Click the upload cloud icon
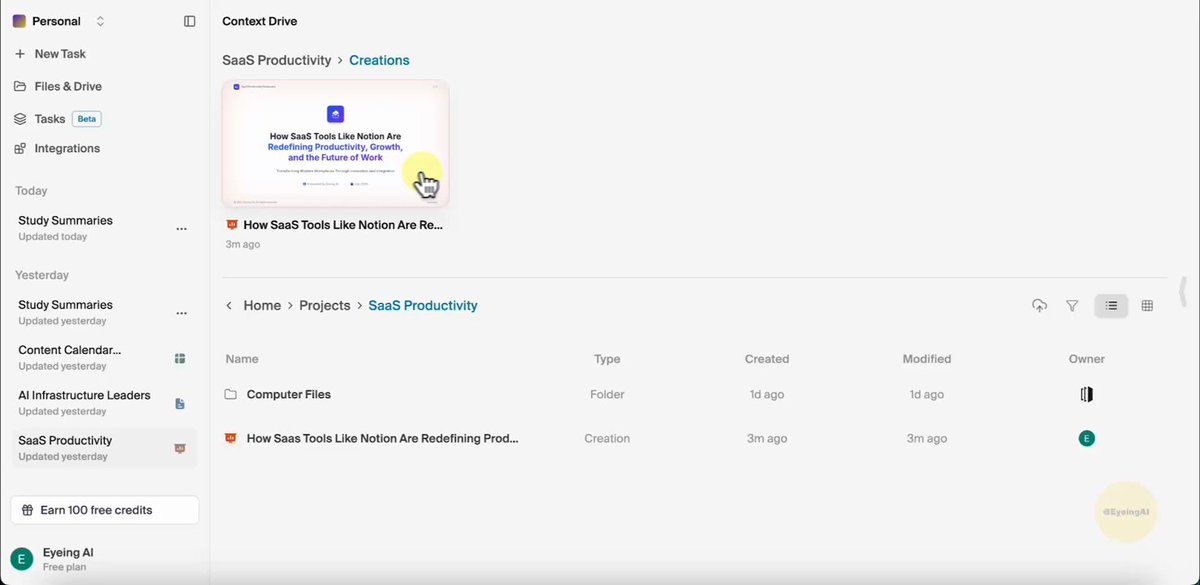Screen dimensions: 1200x585 1039,306
